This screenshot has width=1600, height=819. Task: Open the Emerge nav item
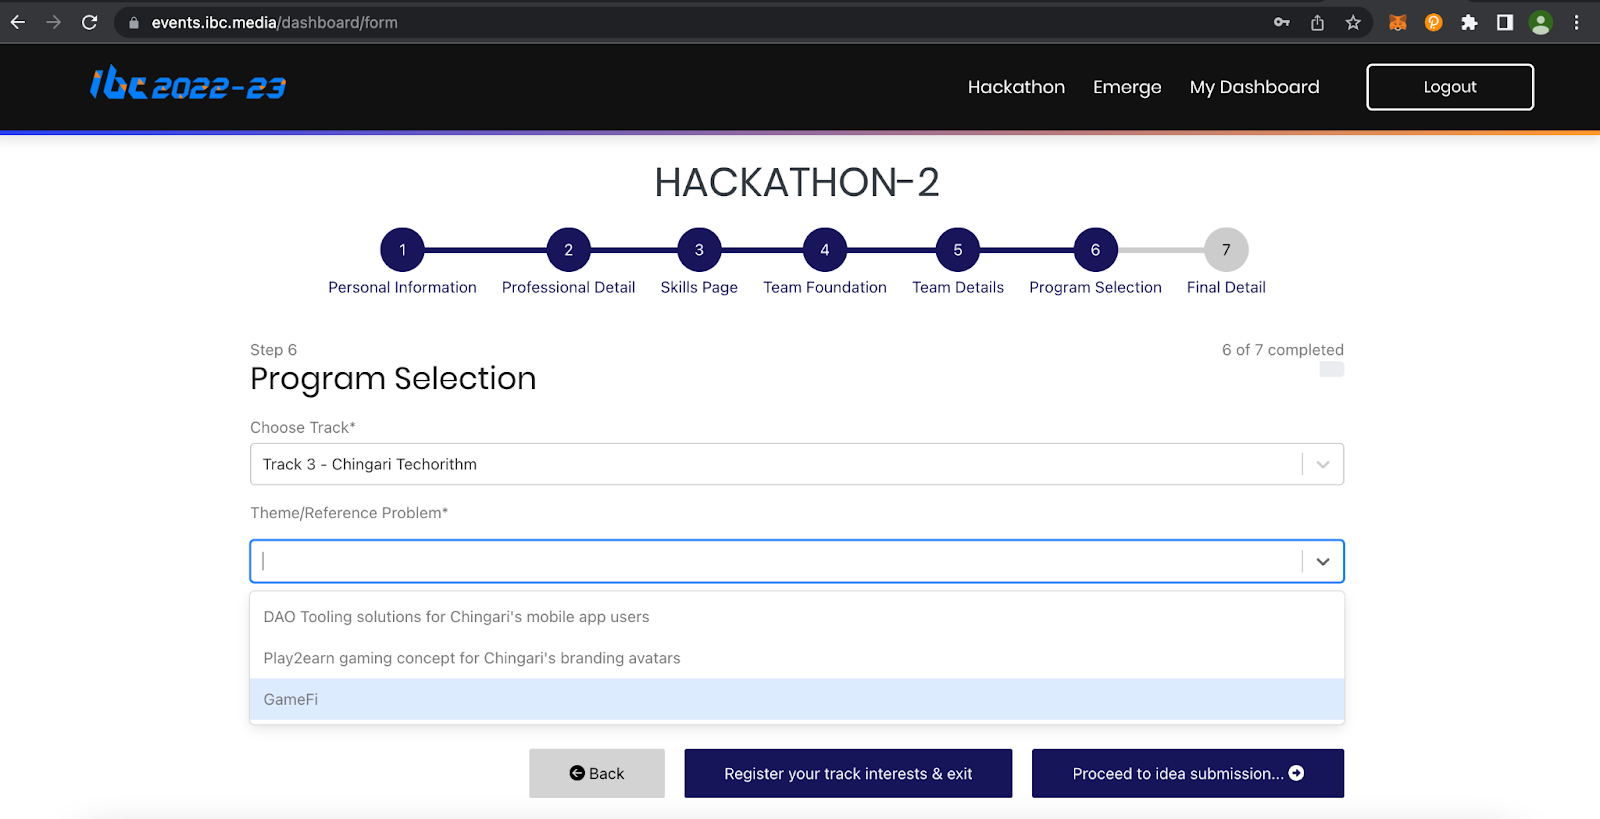pyautogui.click(x=1127, y=87)
